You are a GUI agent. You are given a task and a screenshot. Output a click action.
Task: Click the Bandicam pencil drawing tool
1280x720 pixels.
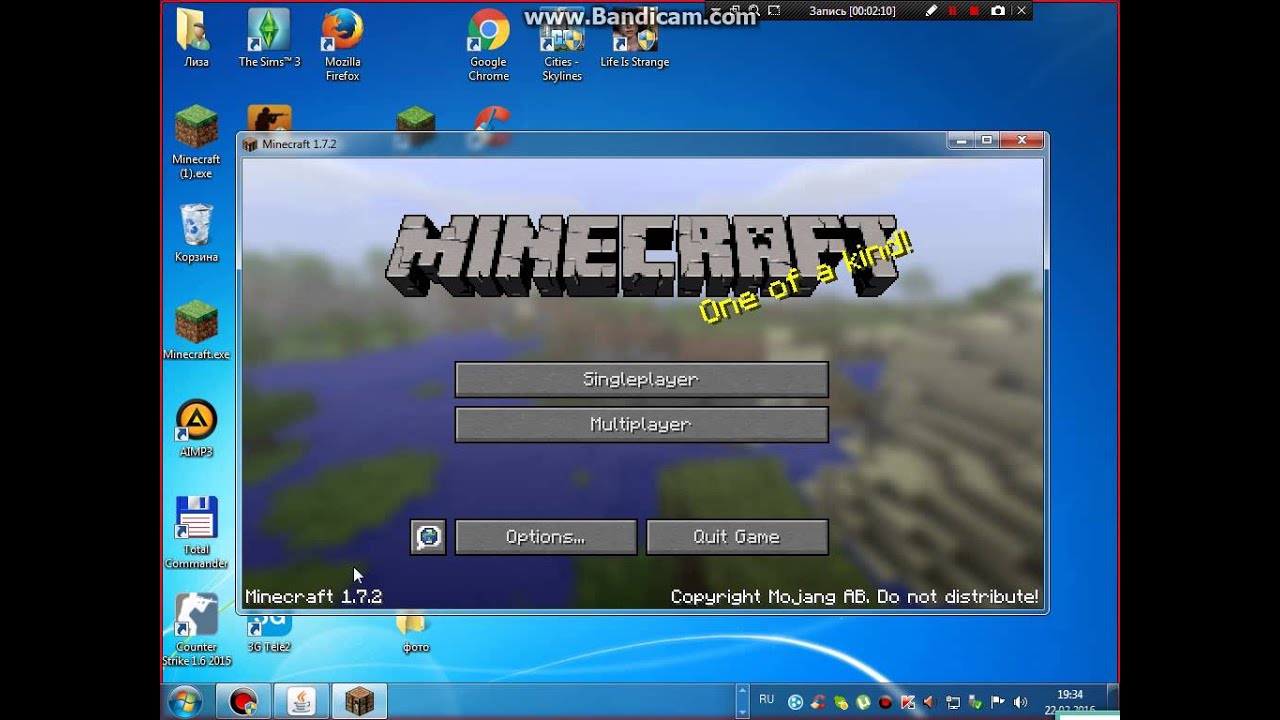point(931,11)
